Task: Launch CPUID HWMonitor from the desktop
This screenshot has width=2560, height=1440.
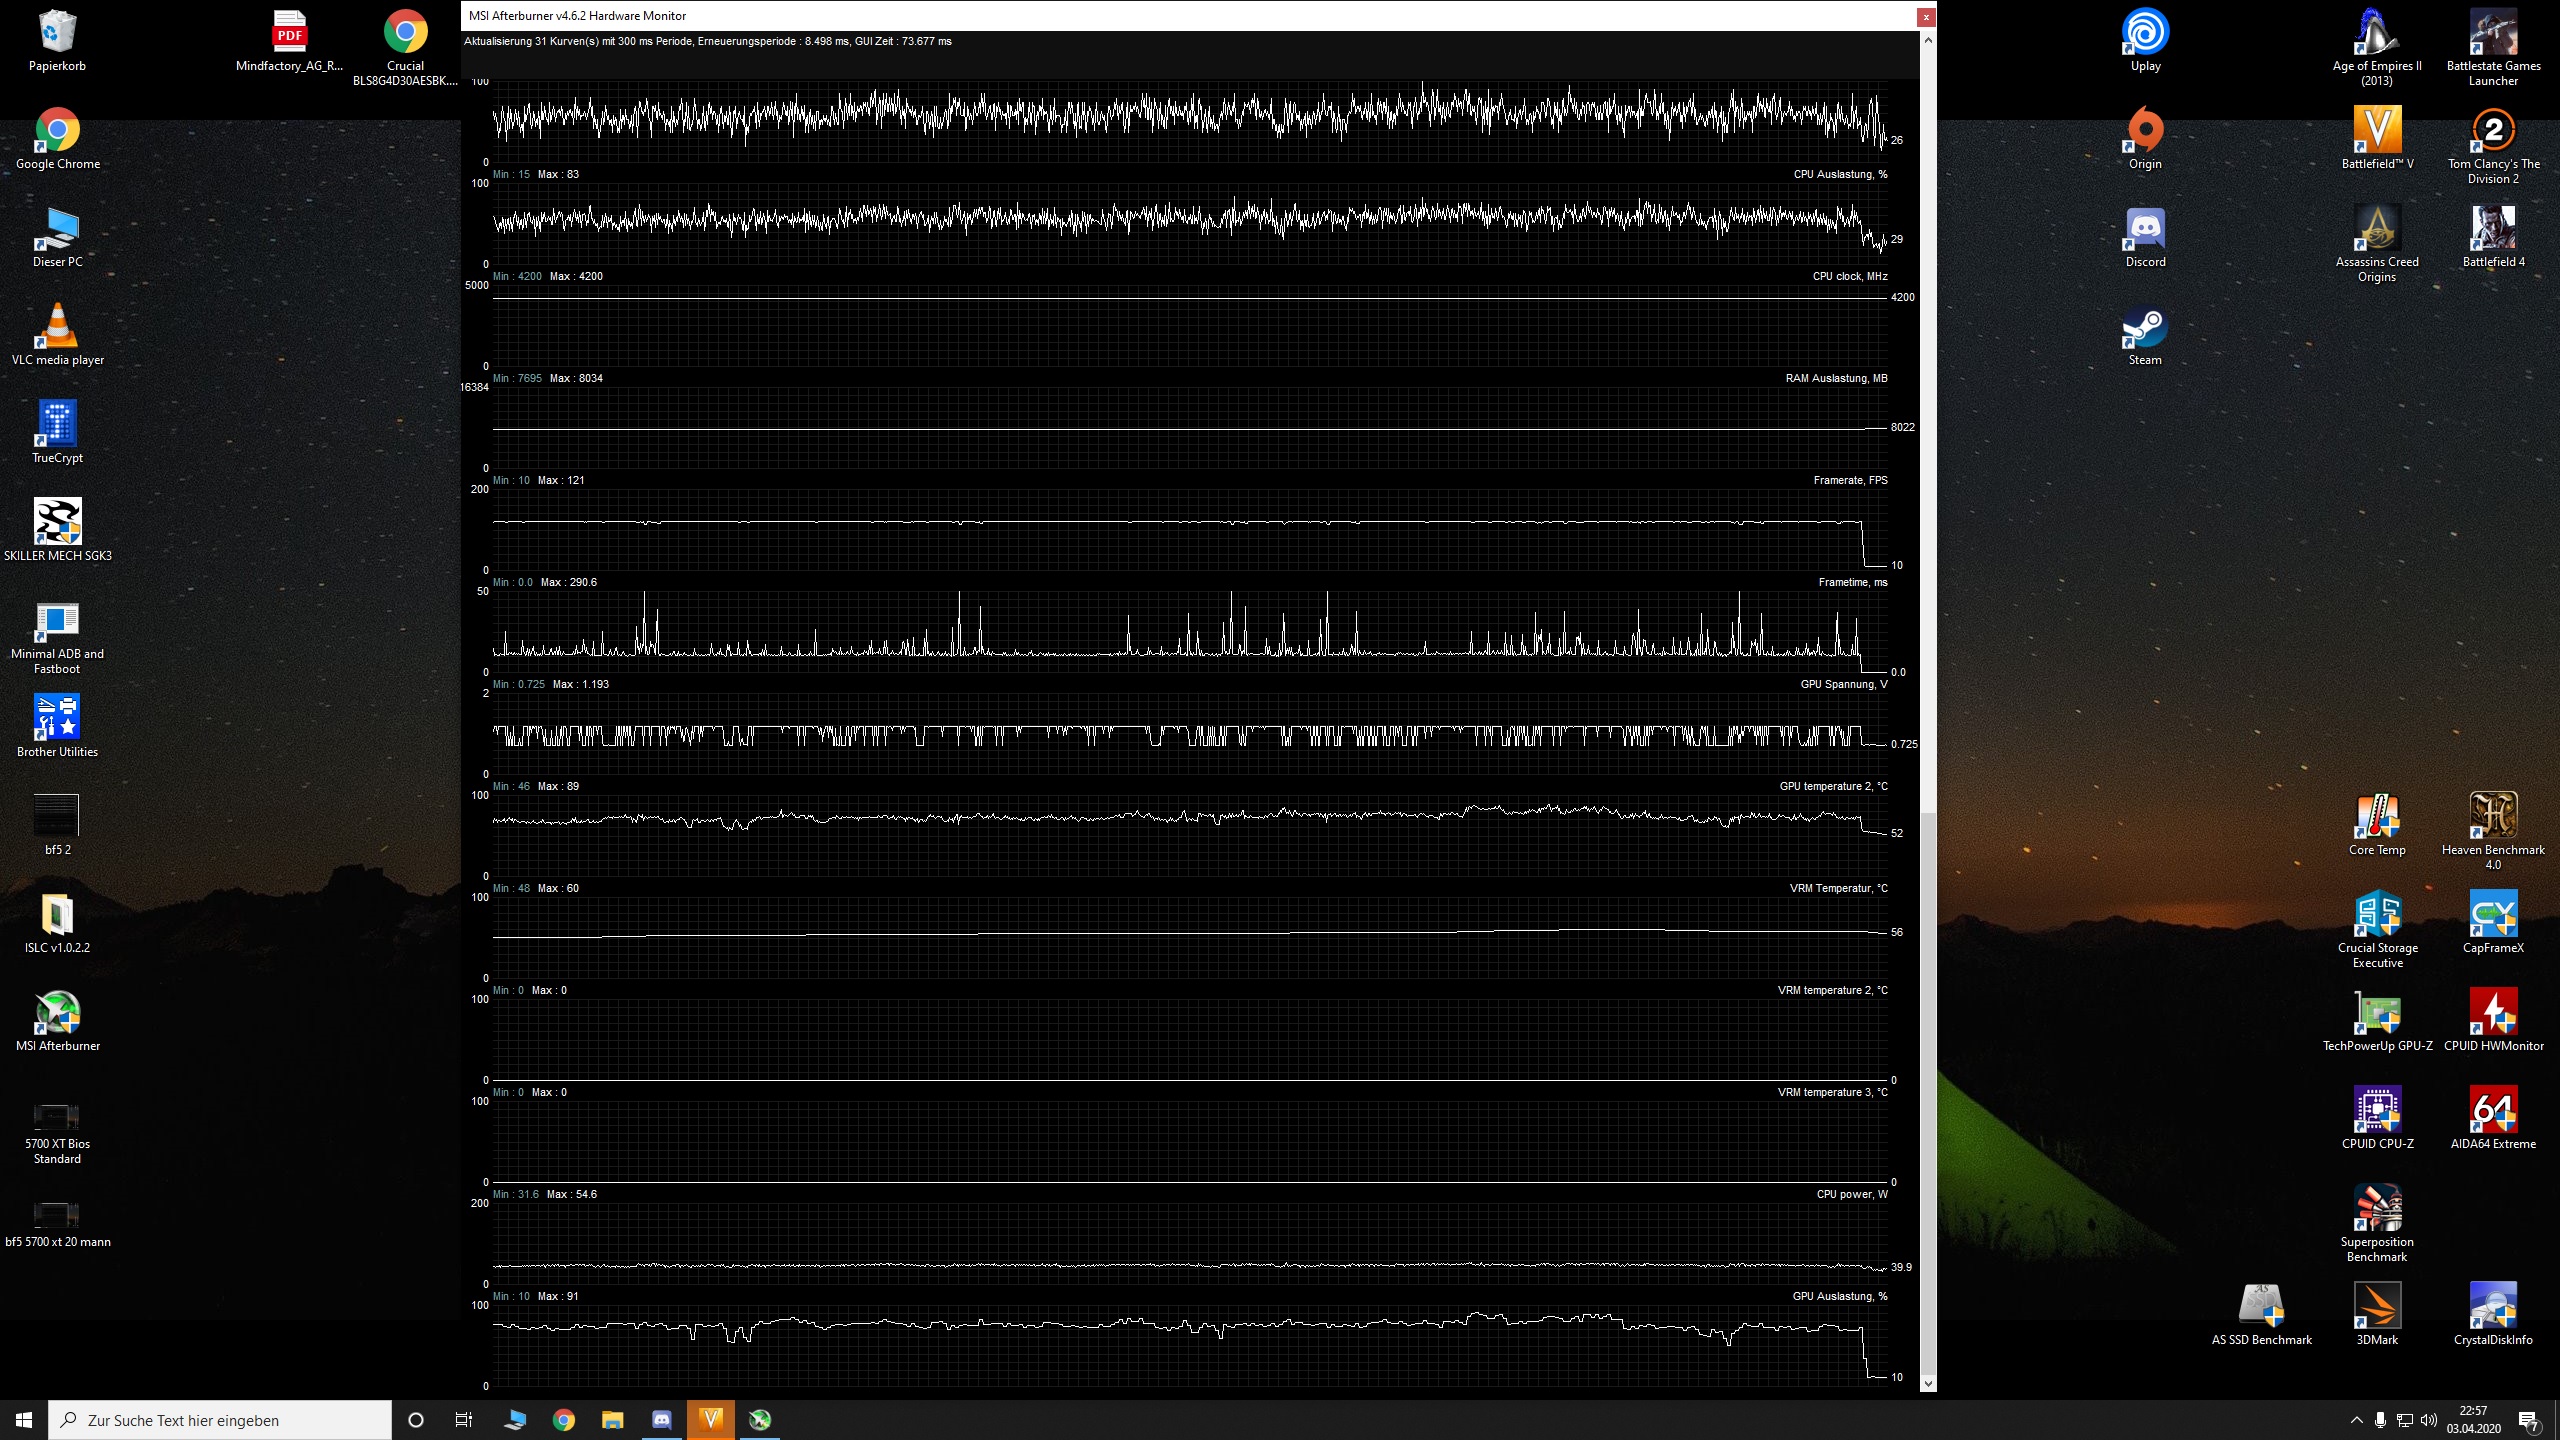Action: tap(2493, 1014)
